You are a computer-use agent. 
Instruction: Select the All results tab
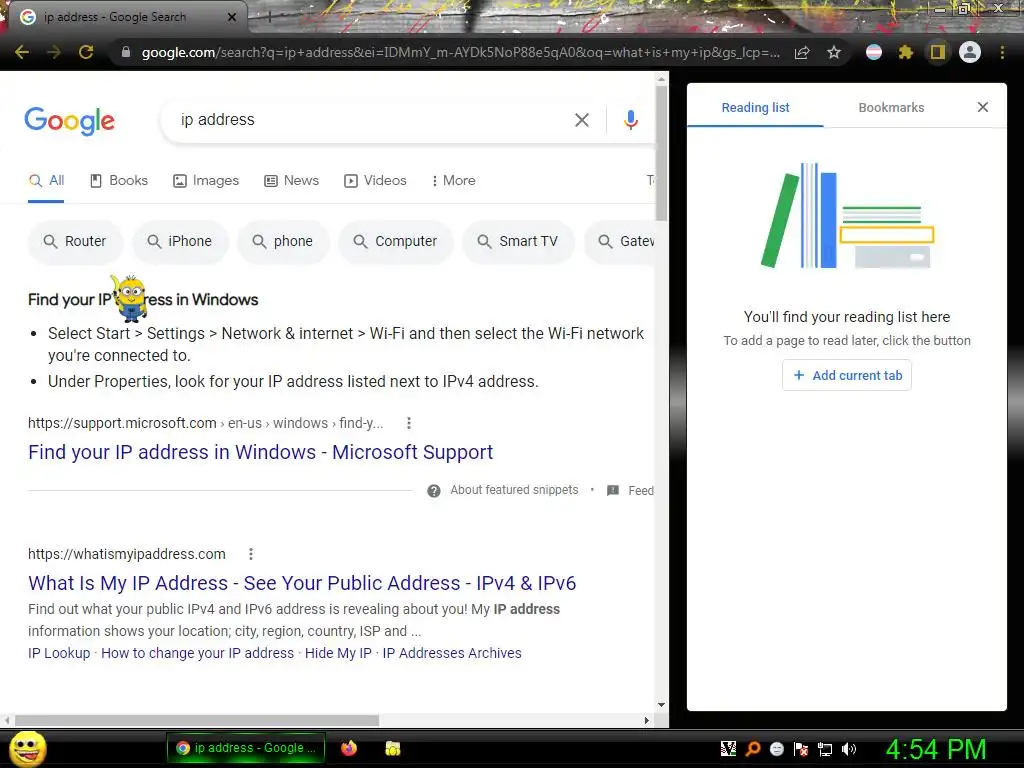pos(46,181)
